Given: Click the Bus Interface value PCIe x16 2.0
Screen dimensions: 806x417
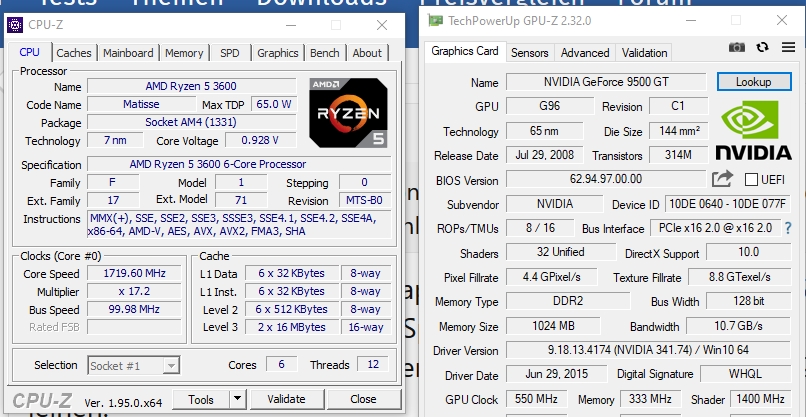Looking at the screenshot, I should point(716,228).
